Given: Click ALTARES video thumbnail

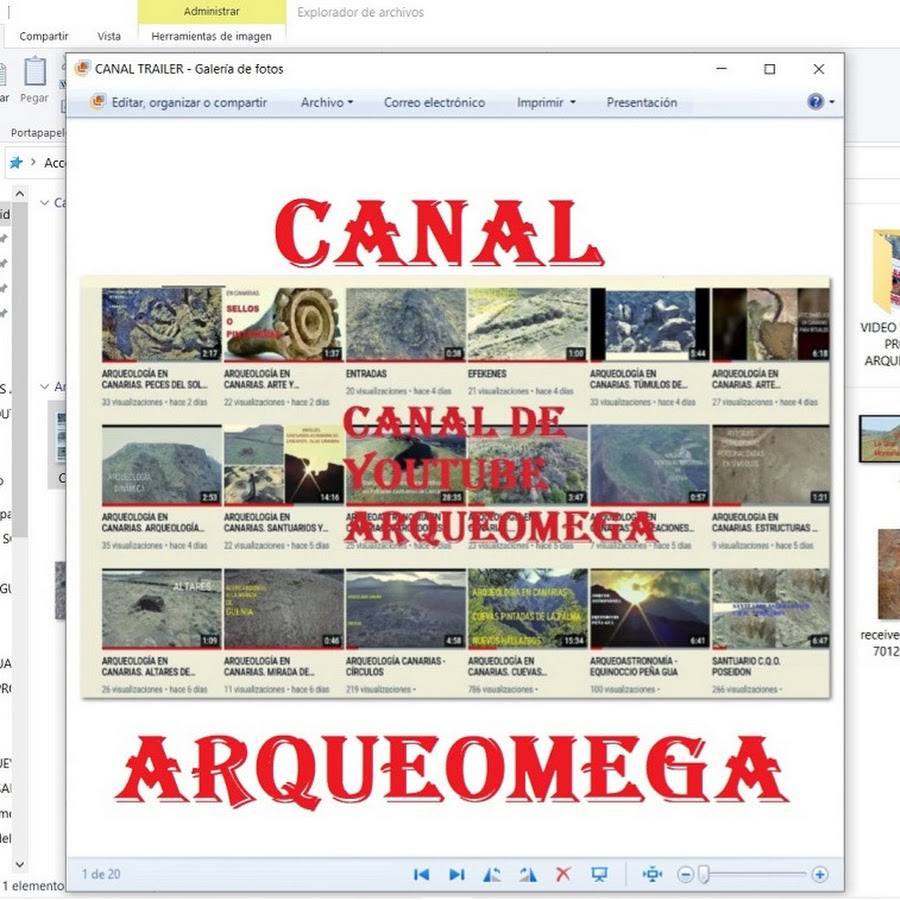Looking at the screenshot, I should [161, 608].
